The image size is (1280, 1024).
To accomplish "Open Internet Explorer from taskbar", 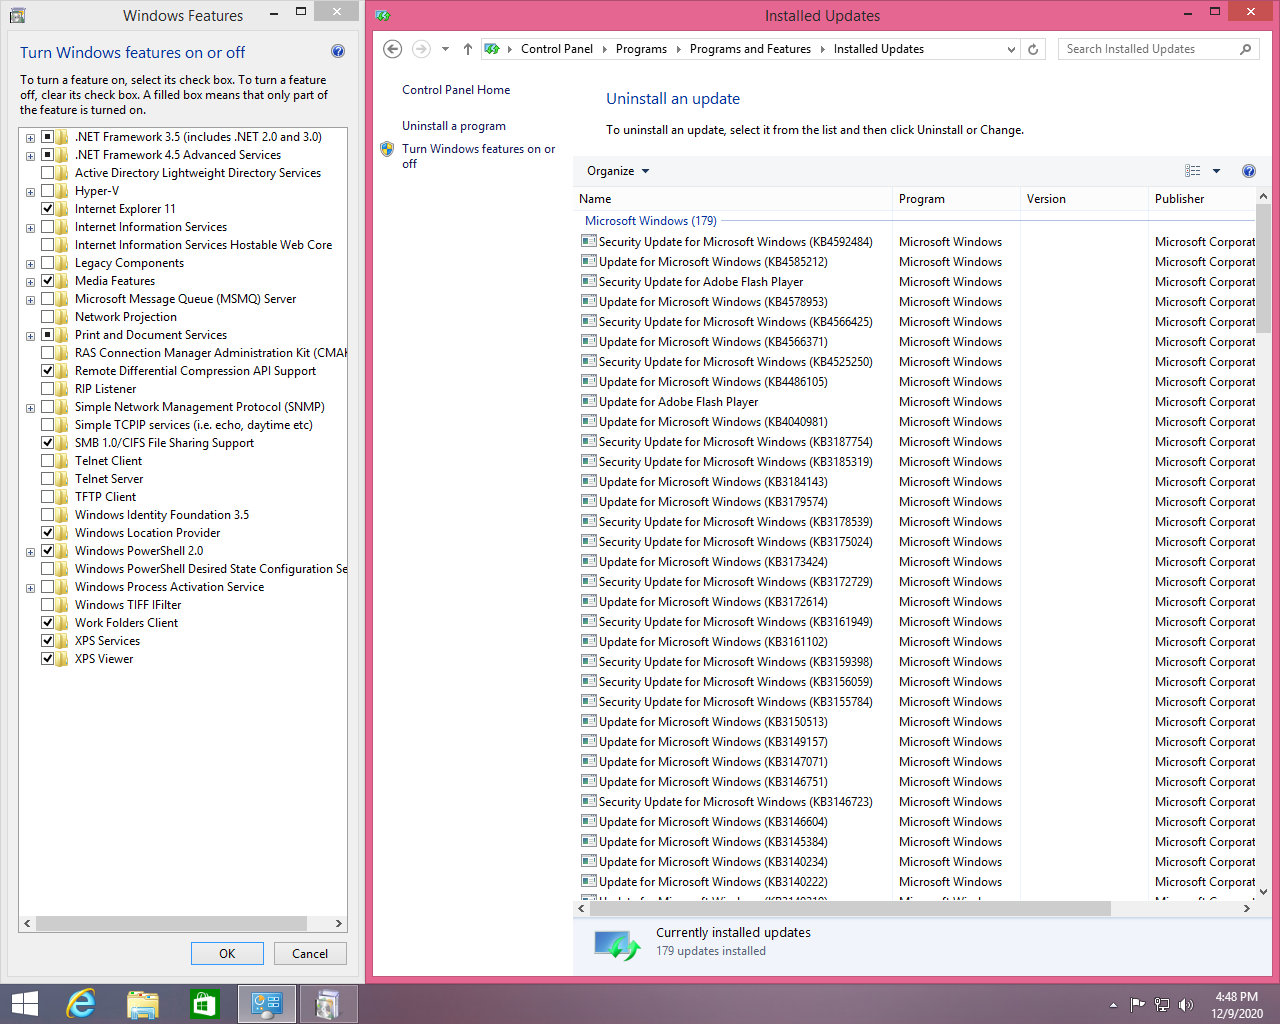I will (81, 1004).
